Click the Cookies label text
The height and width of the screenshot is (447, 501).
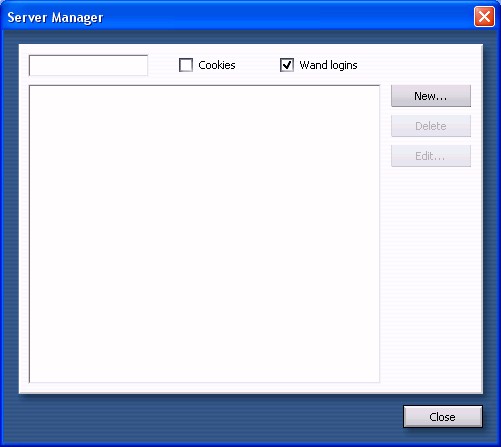(x=217, y=65)
